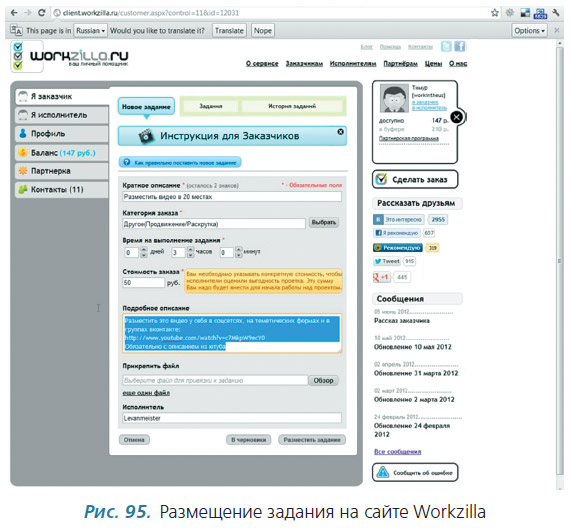Open the Twitter icon in header
The width and height of the screenshot is (570, 528).
tap(446, 47)
